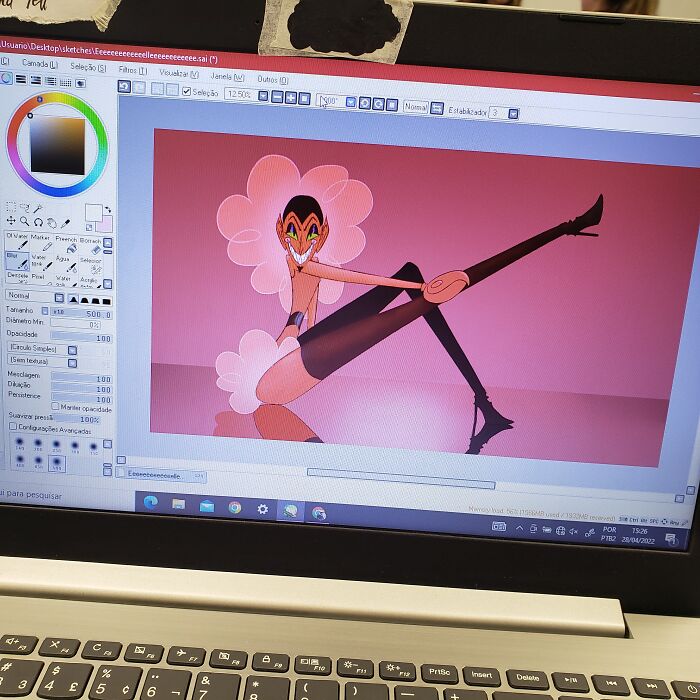The height and width of the screenshot is (700, 700).
Task: Click the undo arrow in the toolbar
Action: point(124,87)
